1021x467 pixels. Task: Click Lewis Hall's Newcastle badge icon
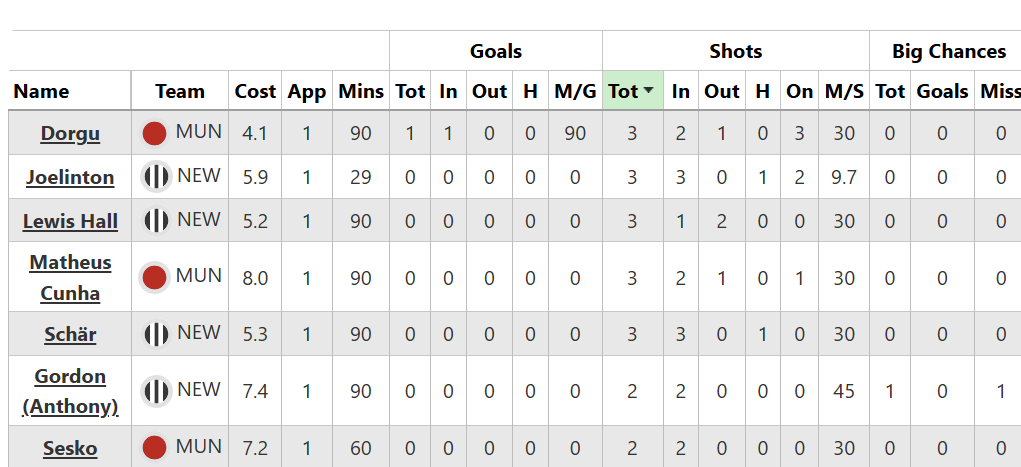tap(156, 221)
